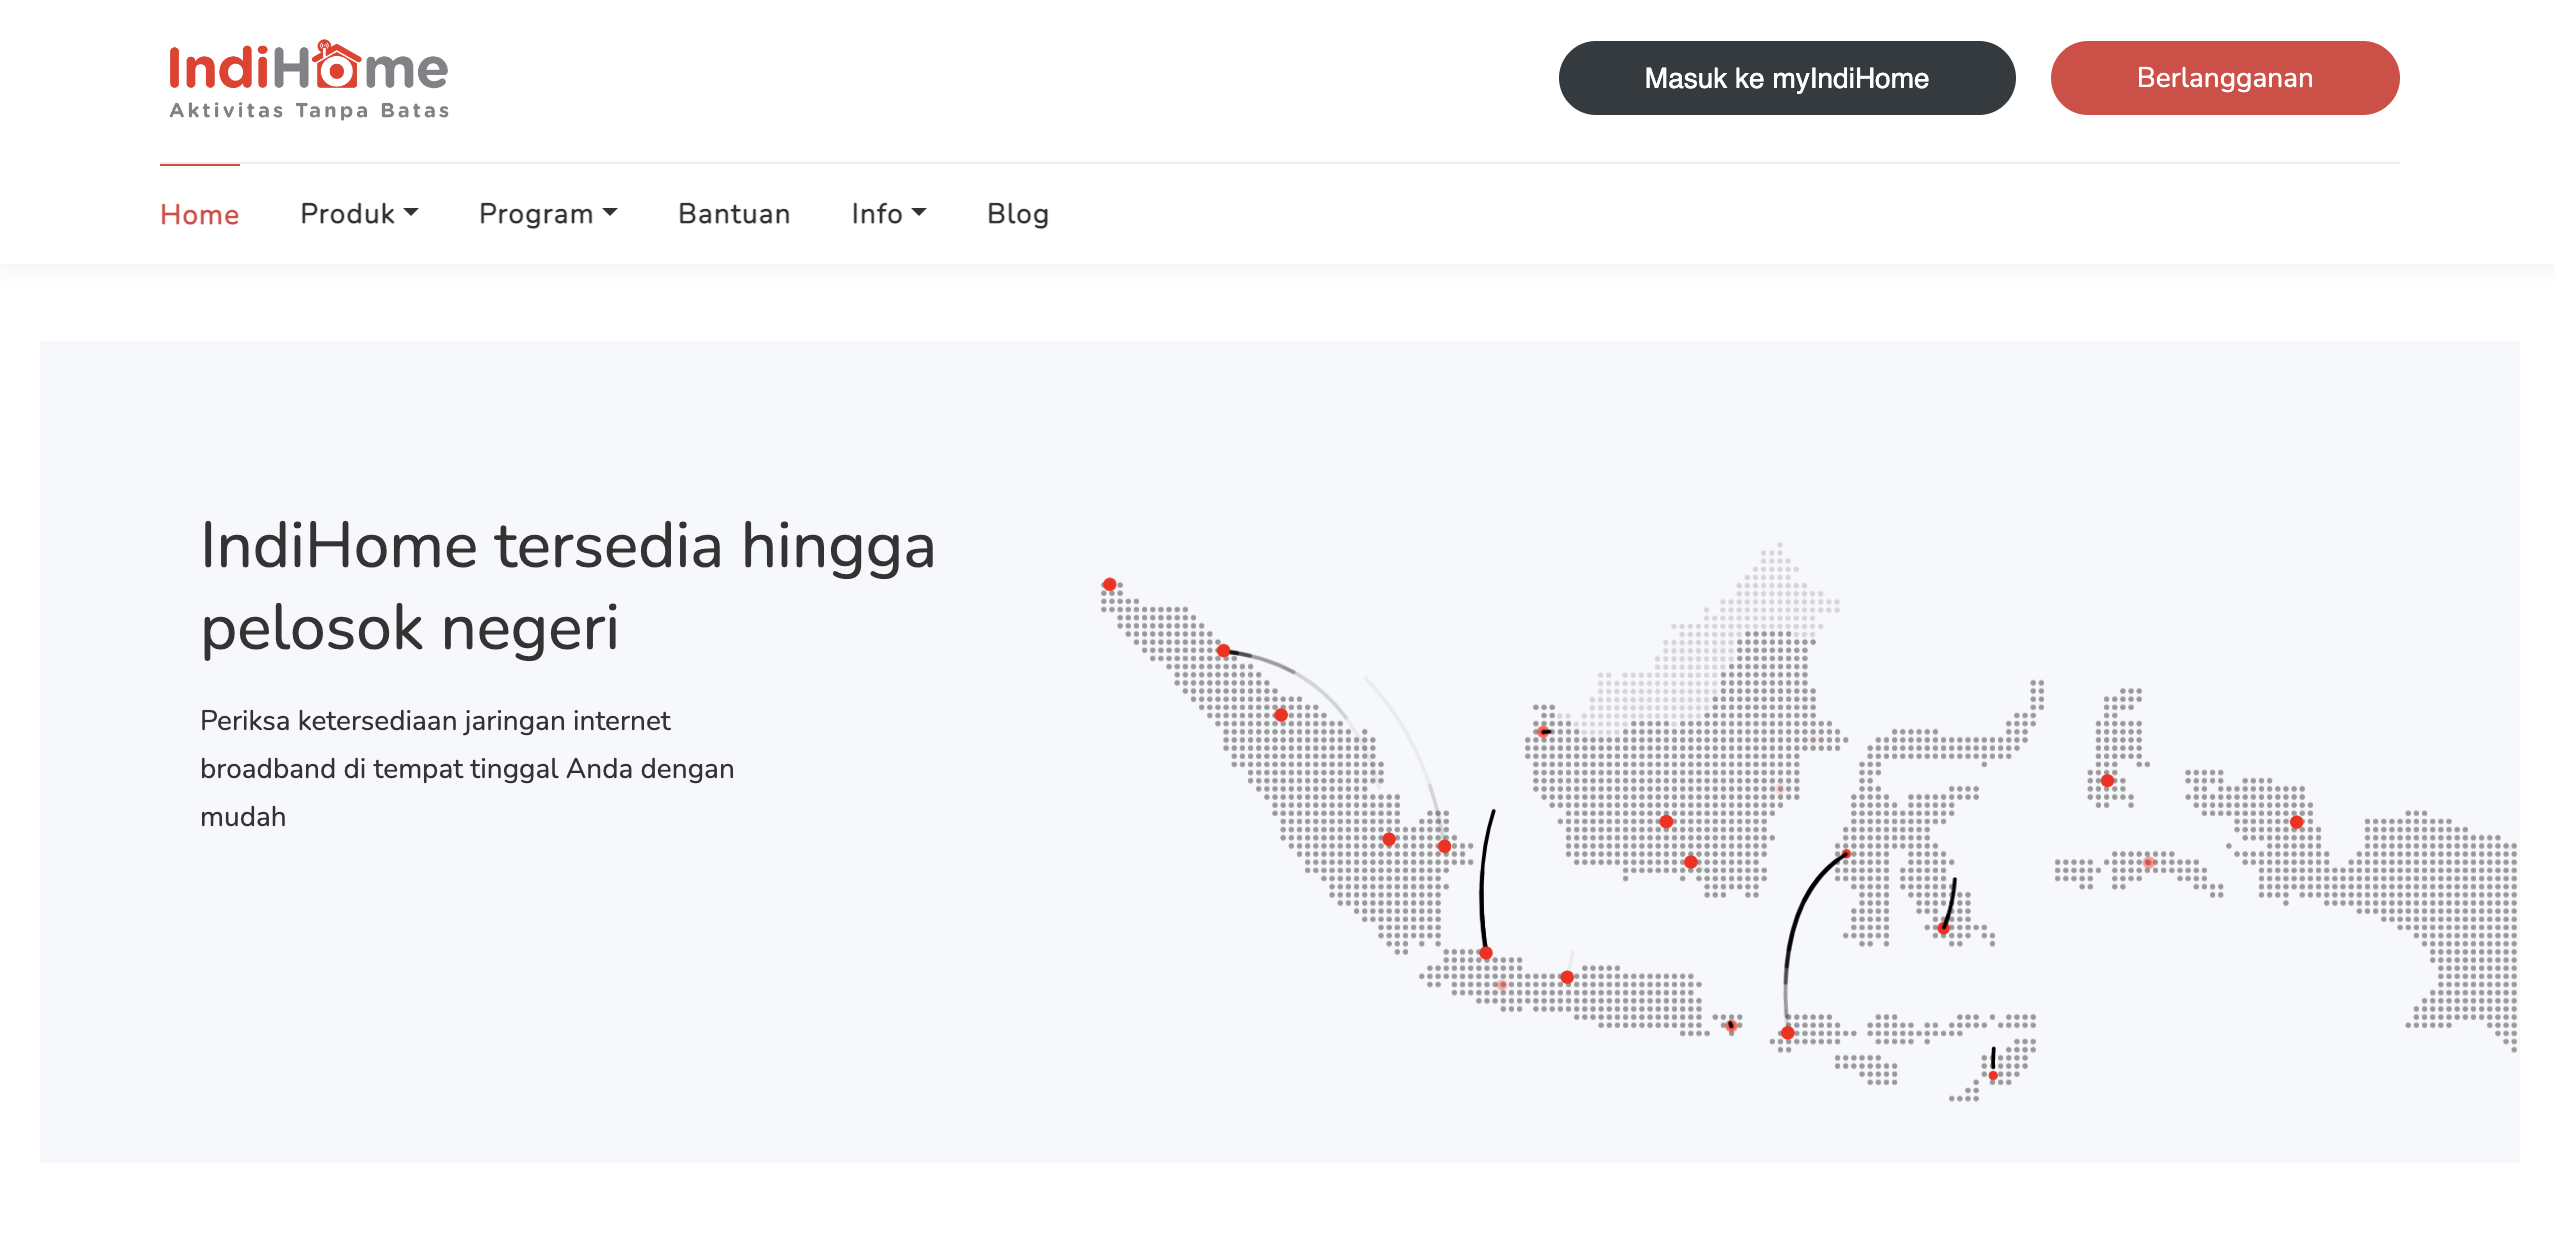Click the red marker on central Java

(1567, 978)
